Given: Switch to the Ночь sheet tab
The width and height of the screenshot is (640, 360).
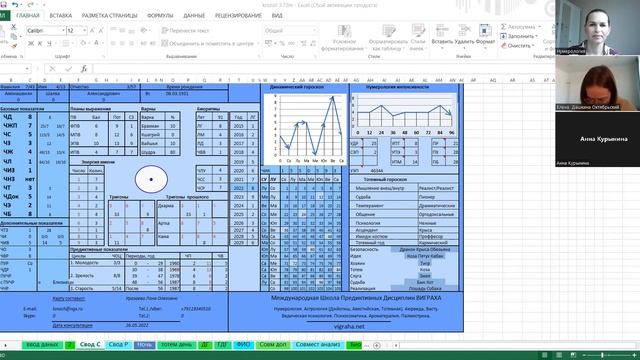Looking at the screenshot, I should (144, 345).
